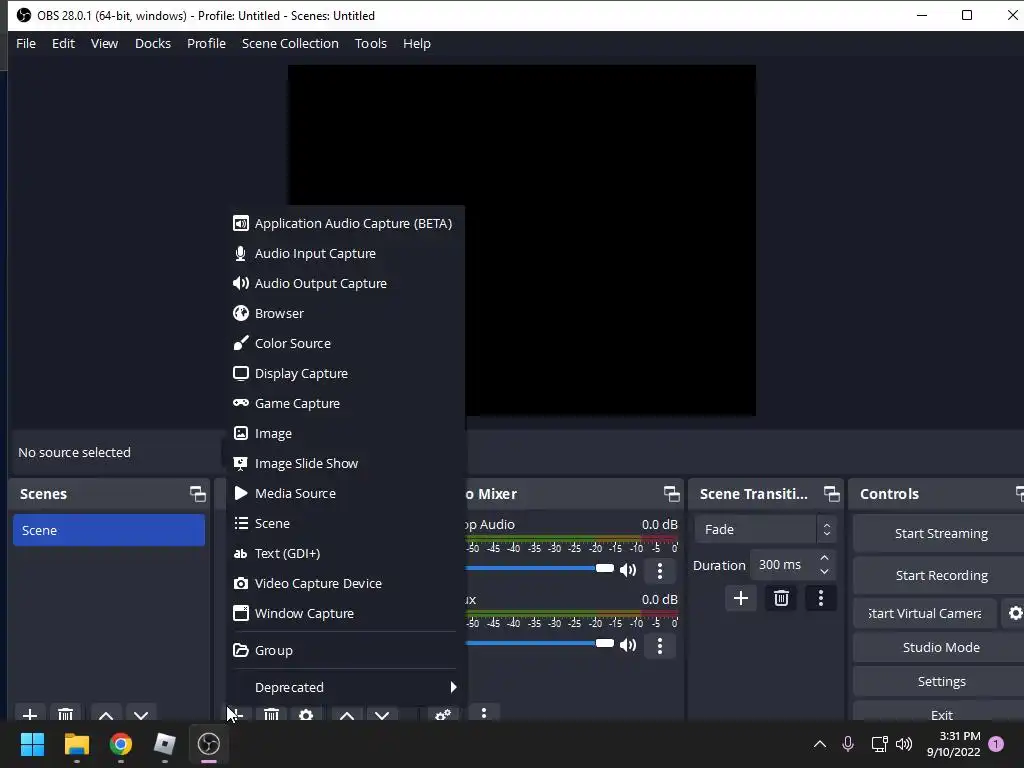Add a Display Capture source

point(345,374)
